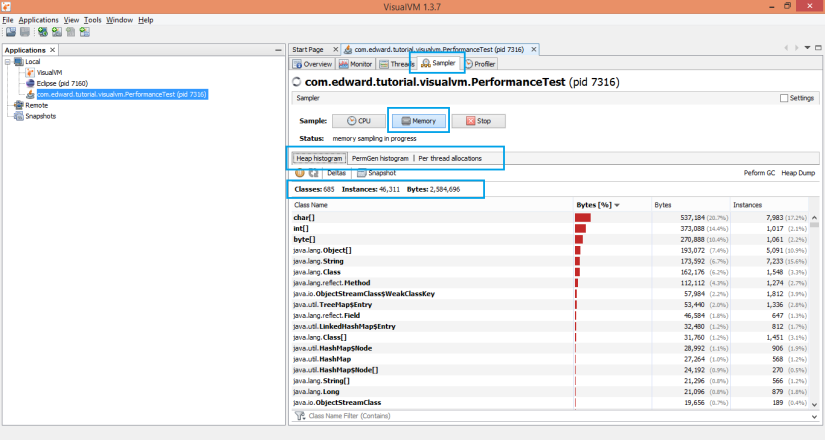Collapse the Local tree node
This screenshot has height=440, width=825.
(8, 62)
